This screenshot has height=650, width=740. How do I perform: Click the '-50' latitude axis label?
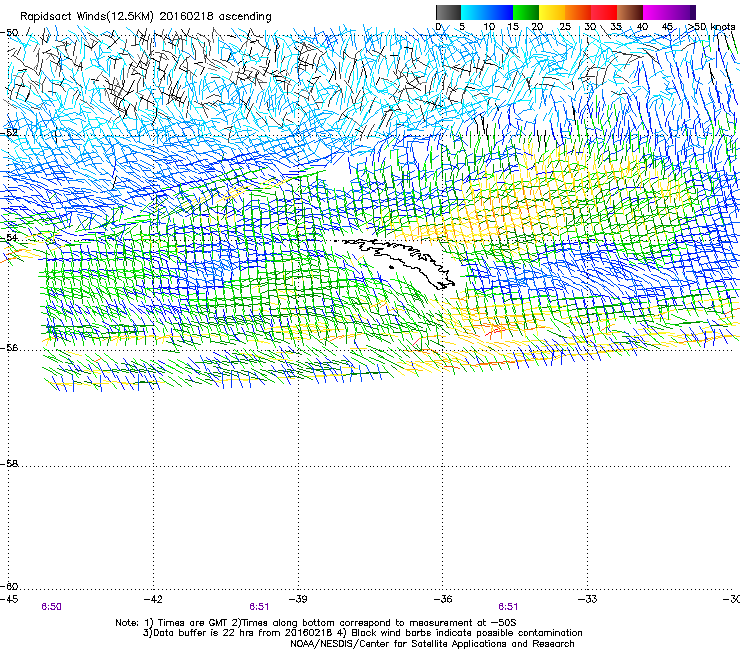9,33
